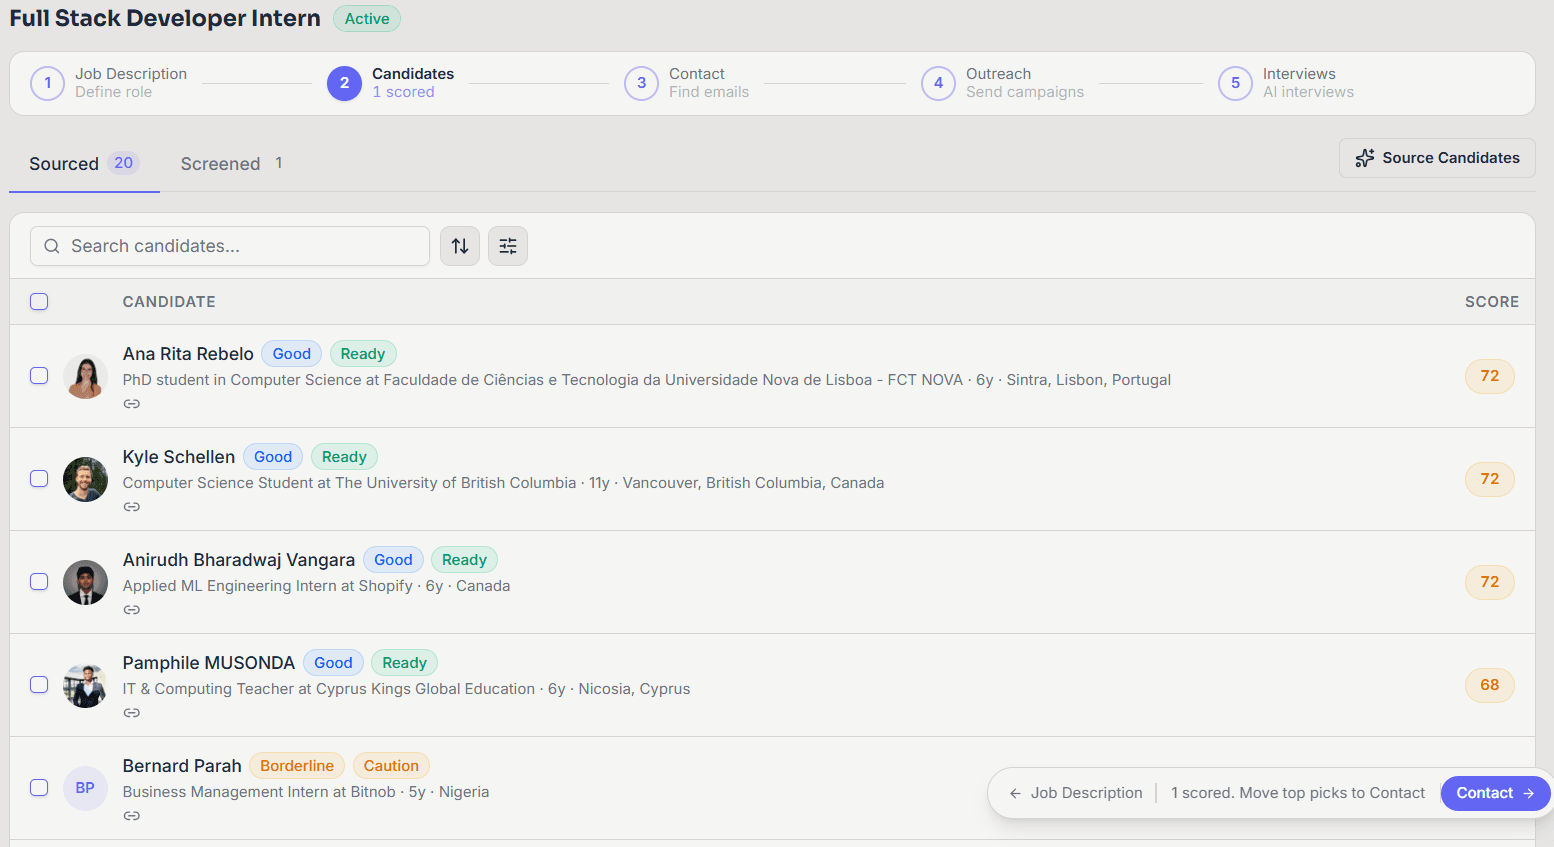Click 'Applied ML Engineering Intern at Shopify' text
The width and height of the screenshot is (1554, 847).
click(x=268, y=586)
